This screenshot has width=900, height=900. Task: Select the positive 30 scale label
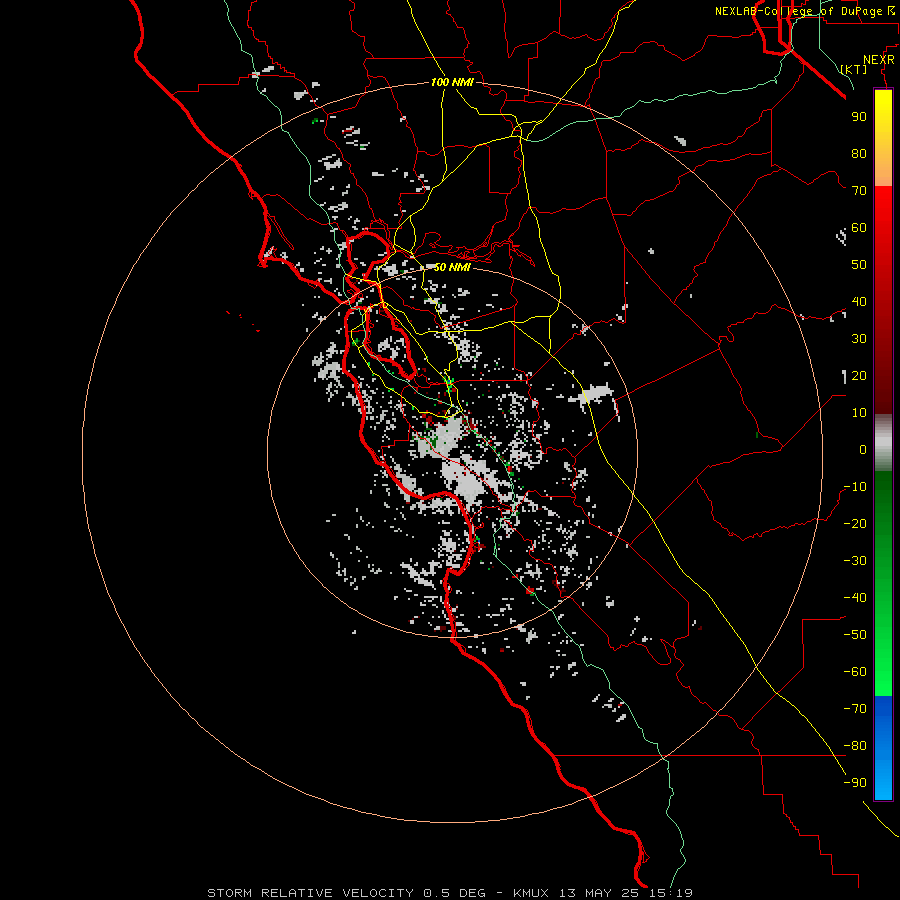(859, 339)
